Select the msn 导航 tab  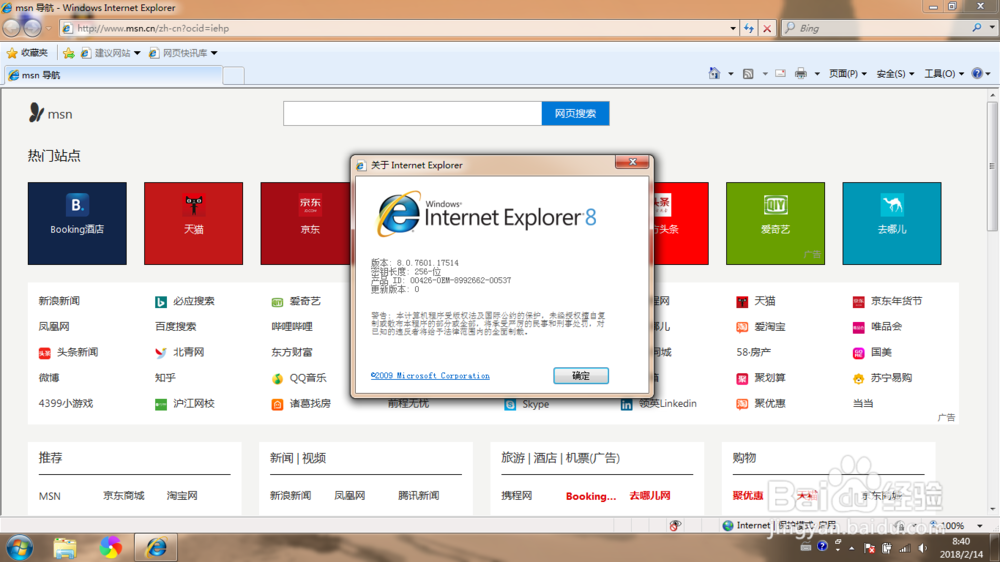[113, 75]
